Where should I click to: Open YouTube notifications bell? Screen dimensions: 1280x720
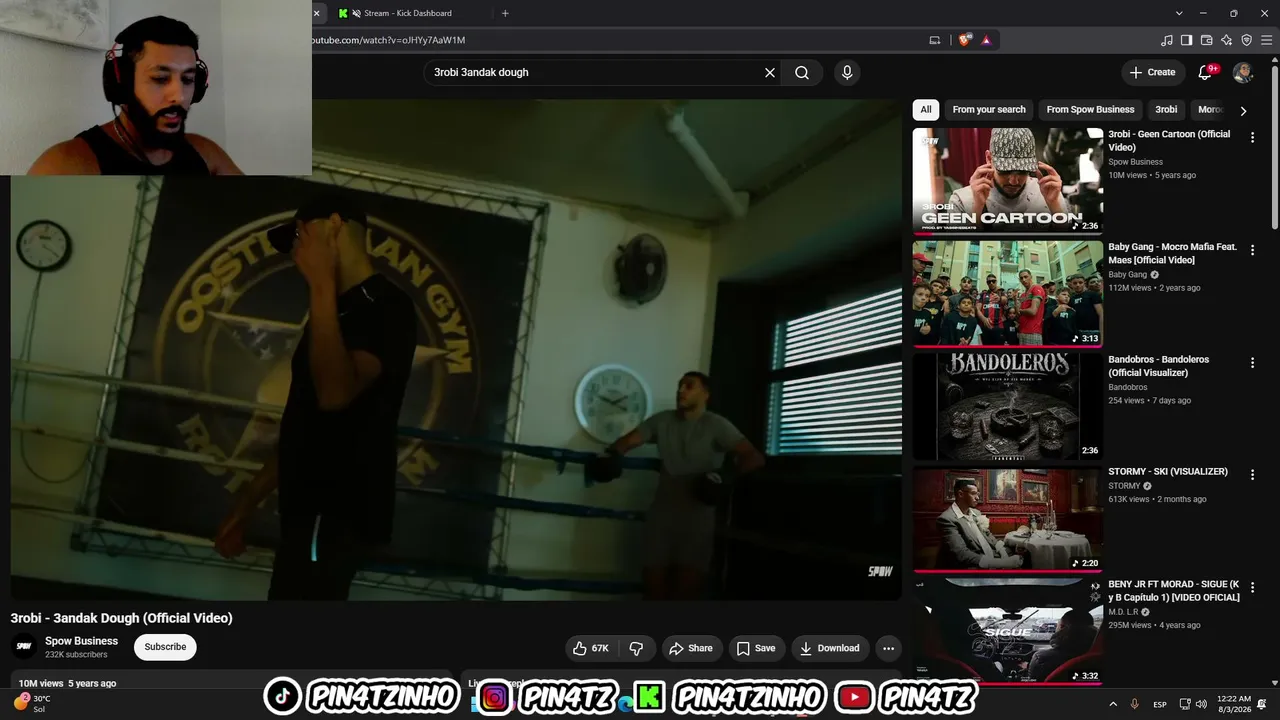click(1206, 72)
